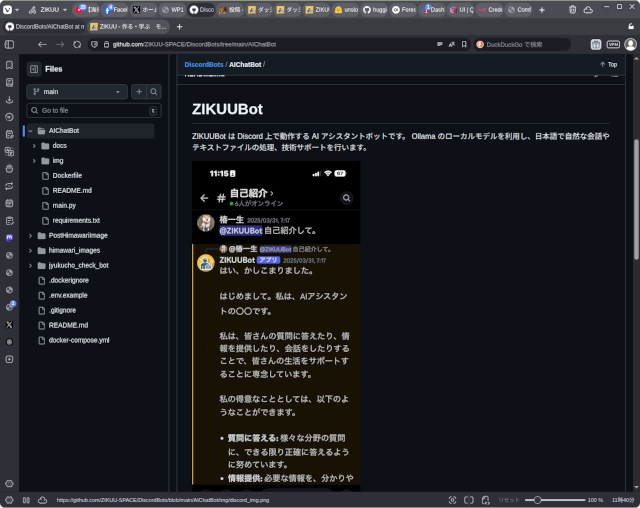This screenshot has height=508, width=640.
Task: Open sync status cloud in status bar
Action: [42, 500]
